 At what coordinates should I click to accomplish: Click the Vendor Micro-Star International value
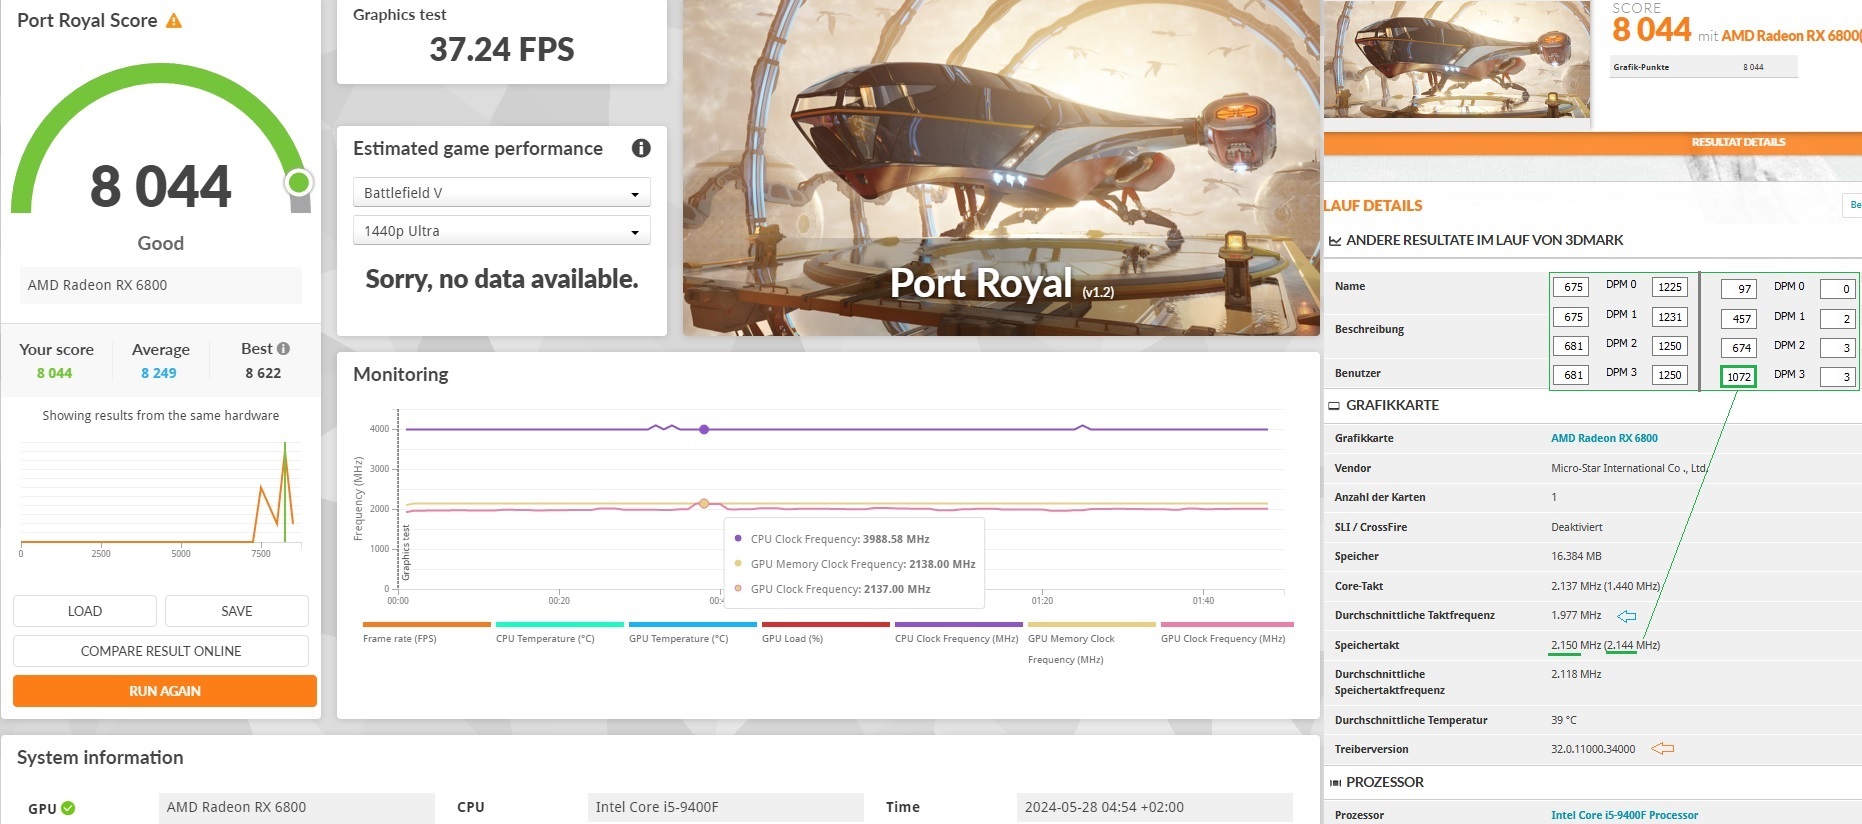tap(1628, 468)
